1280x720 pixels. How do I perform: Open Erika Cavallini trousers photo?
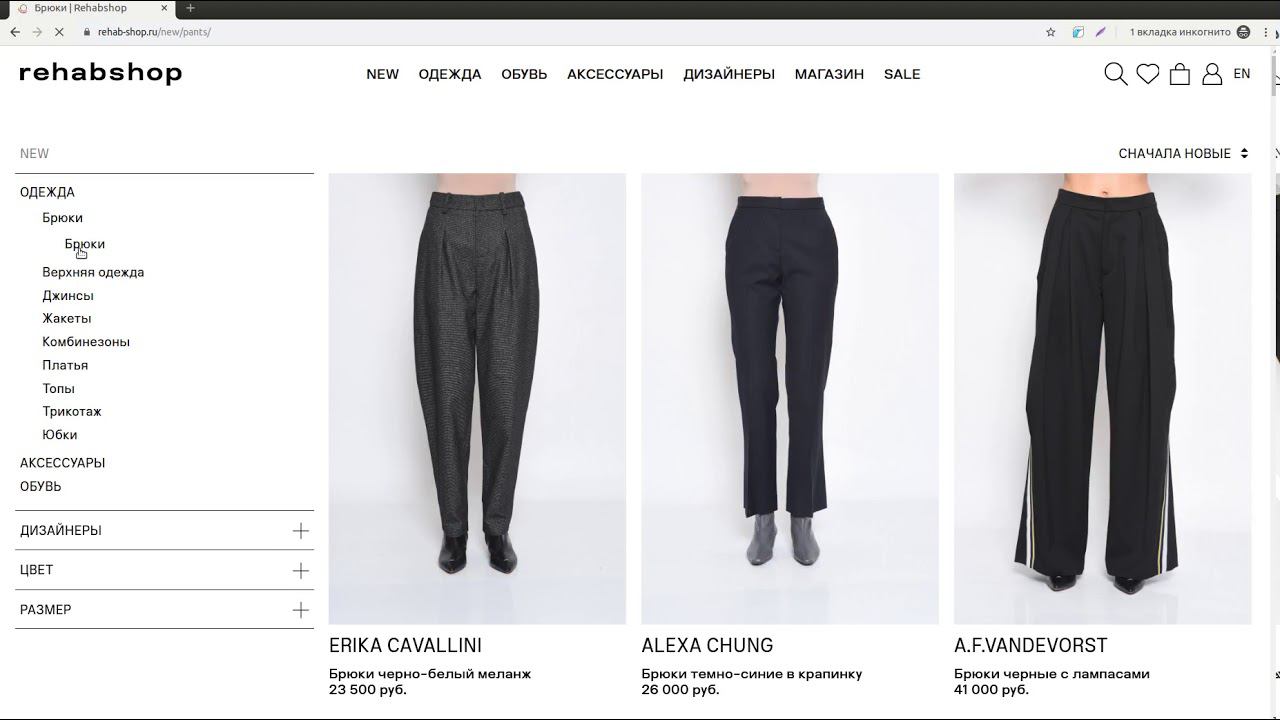(x=477, y=399)
